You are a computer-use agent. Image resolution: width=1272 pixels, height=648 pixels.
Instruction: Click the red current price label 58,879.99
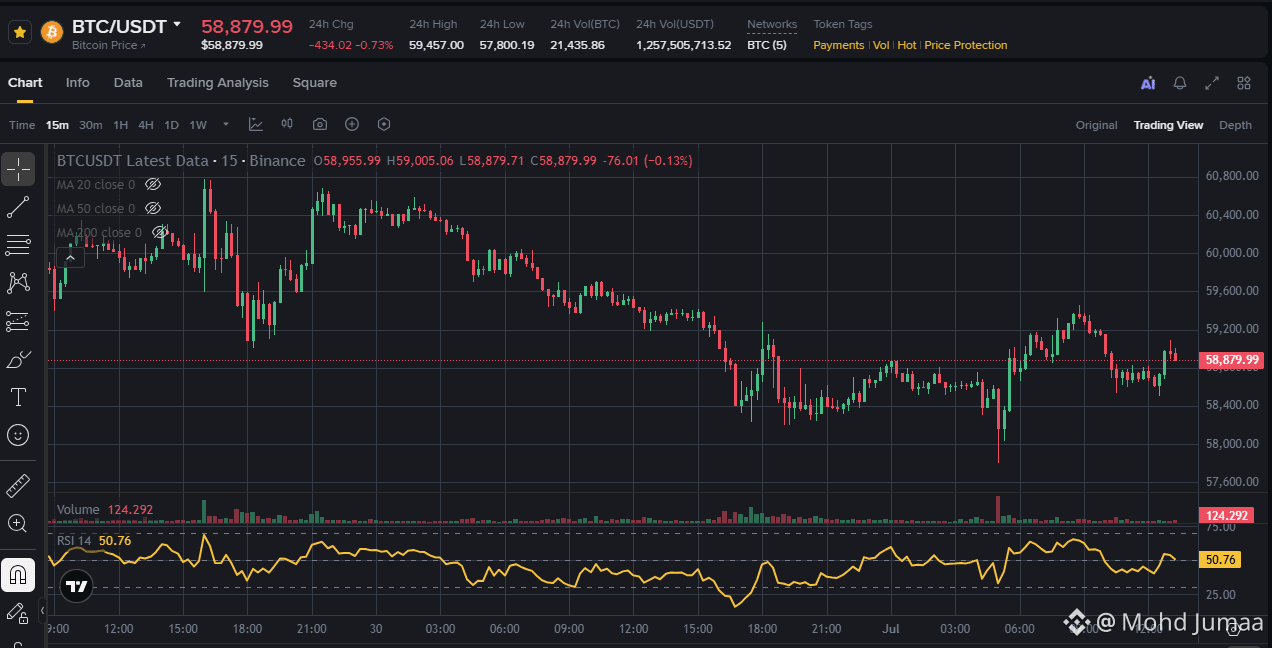pos(1231,360)
